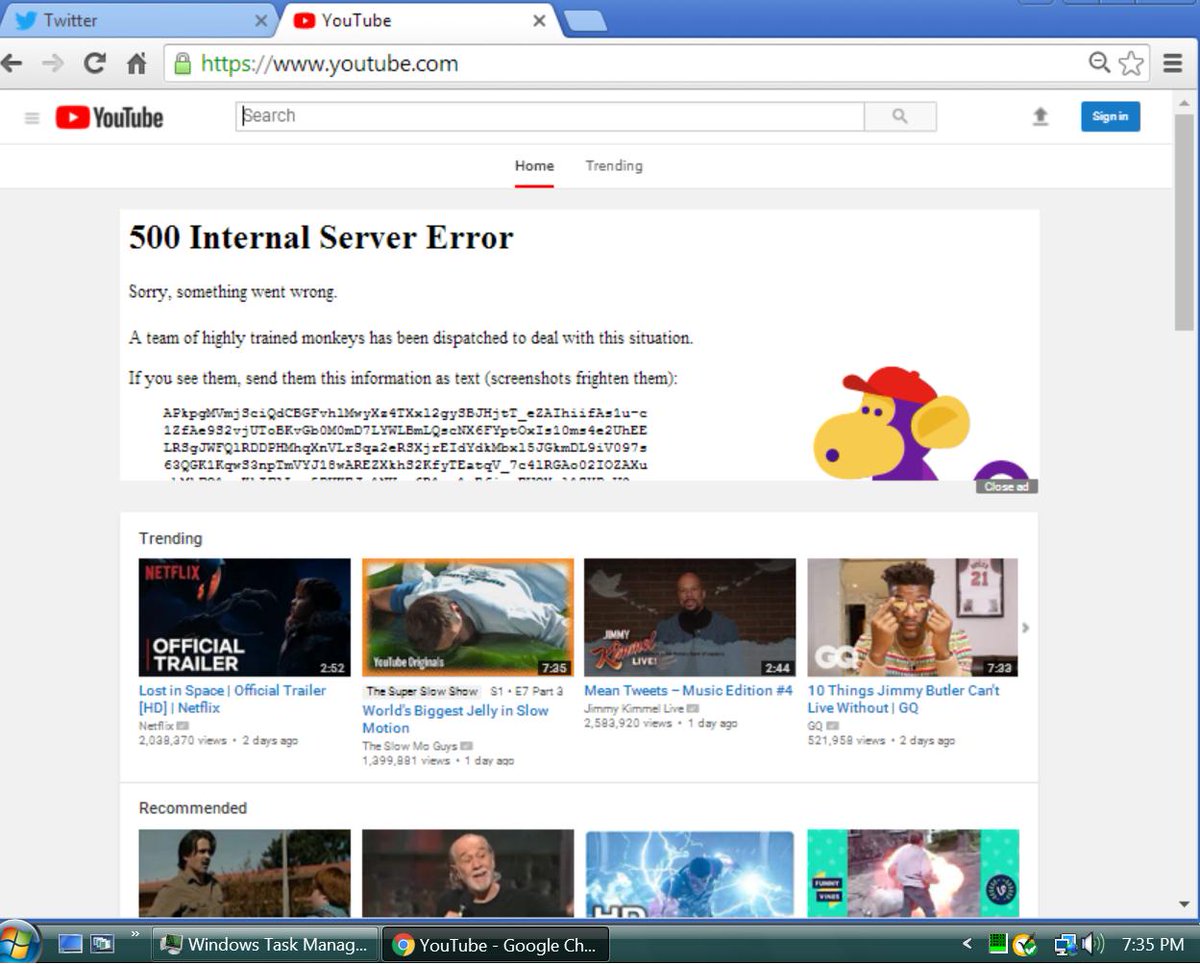Screen dimensions: 1200x964
Task: Open the zoom magnifier in address bar
Action: [x=1099, y=64]
